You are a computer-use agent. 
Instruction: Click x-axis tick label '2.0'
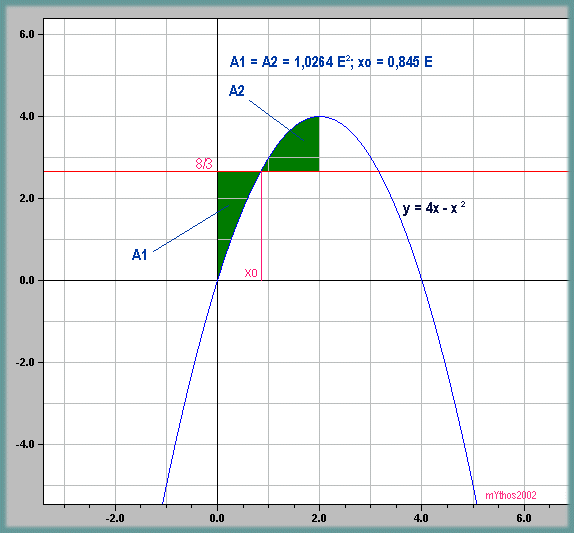[x=319, y=518]
